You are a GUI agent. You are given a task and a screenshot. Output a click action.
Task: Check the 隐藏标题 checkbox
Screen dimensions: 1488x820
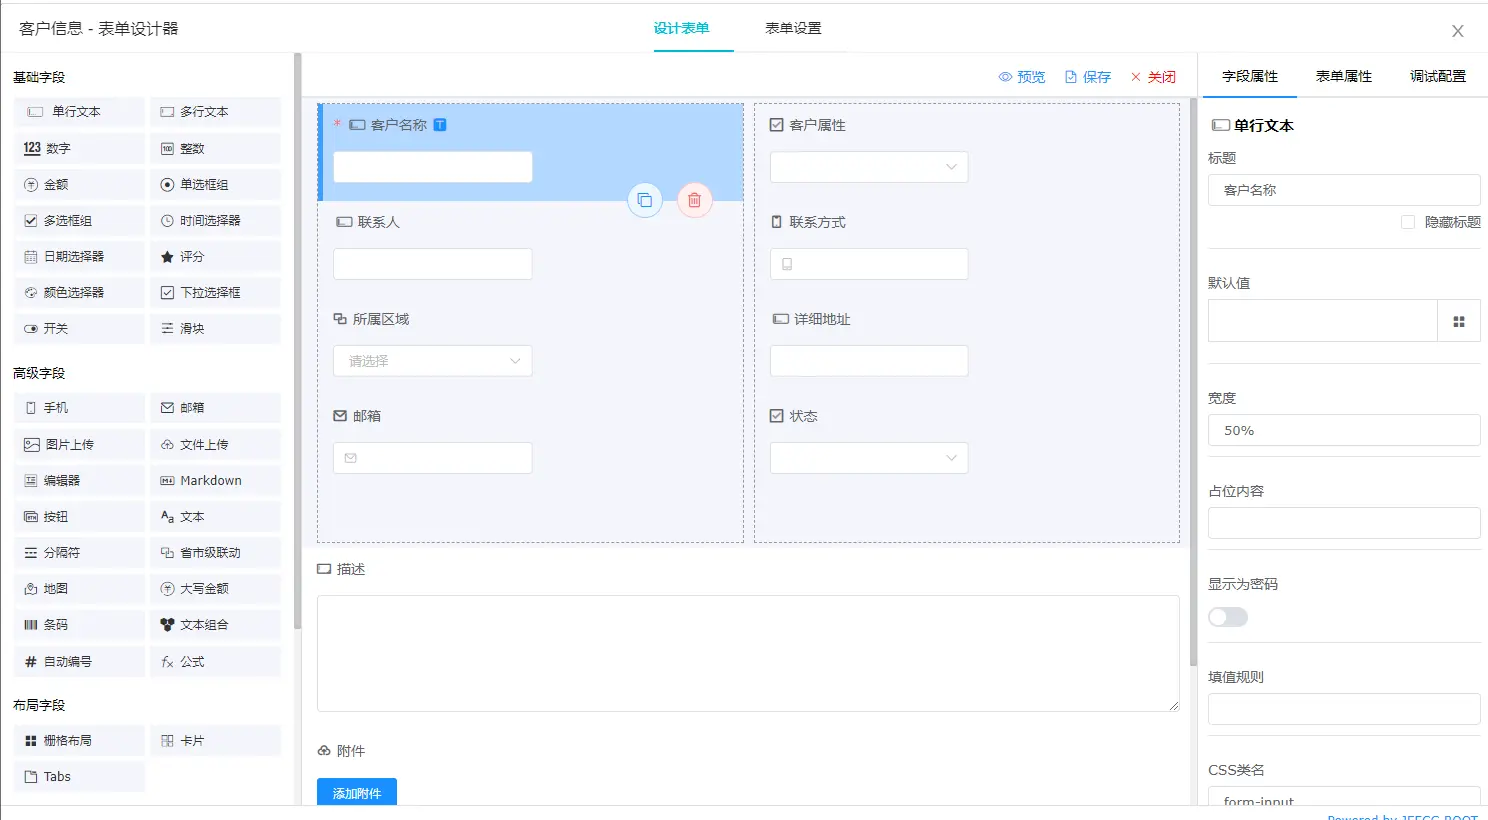point(1408,222)
